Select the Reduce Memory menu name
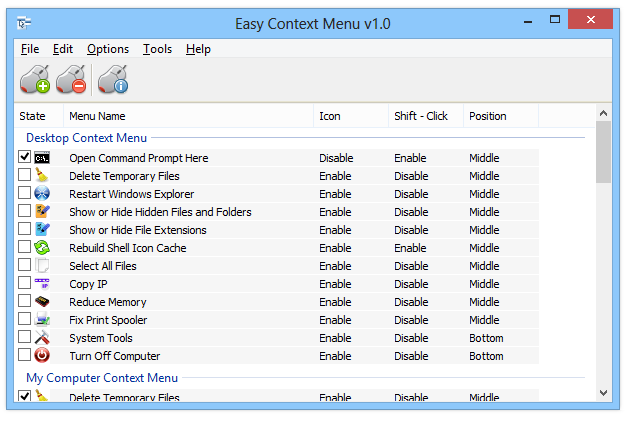 (108, 302)
